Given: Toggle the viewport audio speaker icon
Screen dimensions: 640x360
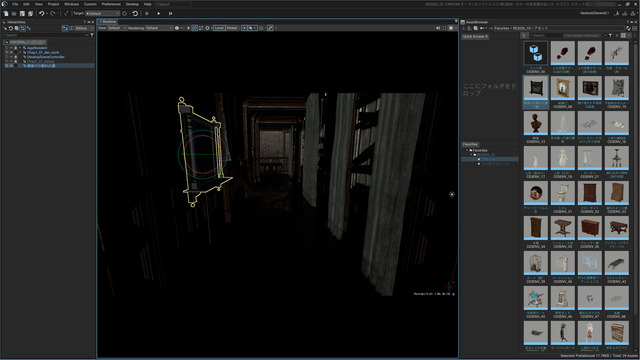Looking at the screenshot, I should 438,28.
